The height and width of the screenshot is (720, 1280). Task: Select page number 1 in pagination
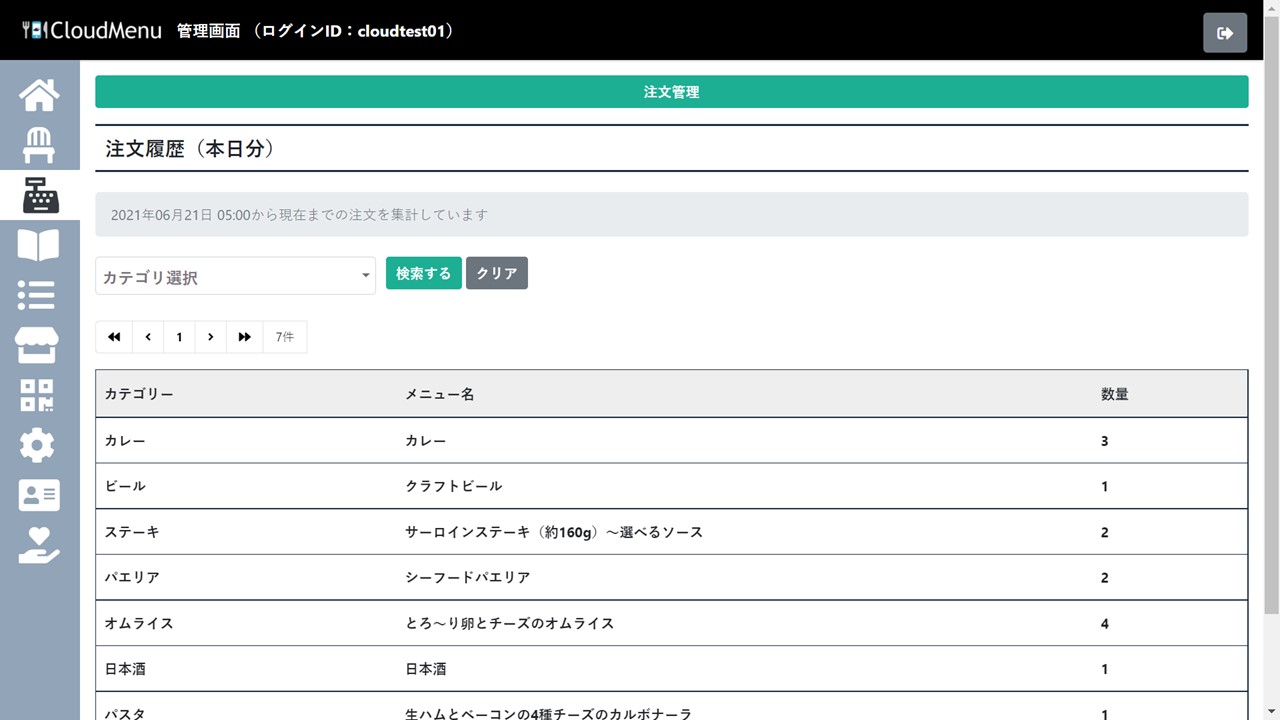pos(179,337)
